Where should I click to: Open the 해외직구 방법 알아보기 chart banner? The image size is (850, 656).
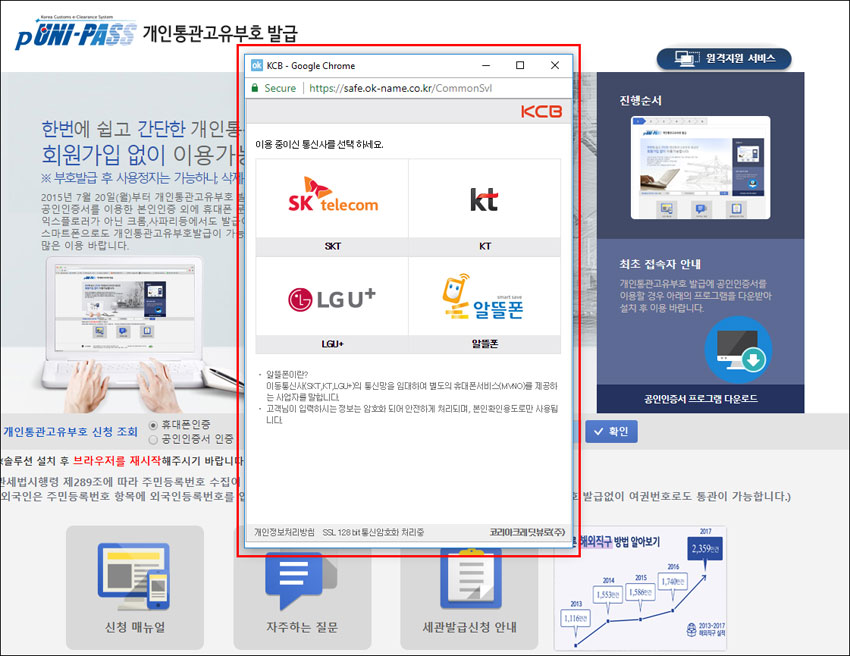click(640, 588)
